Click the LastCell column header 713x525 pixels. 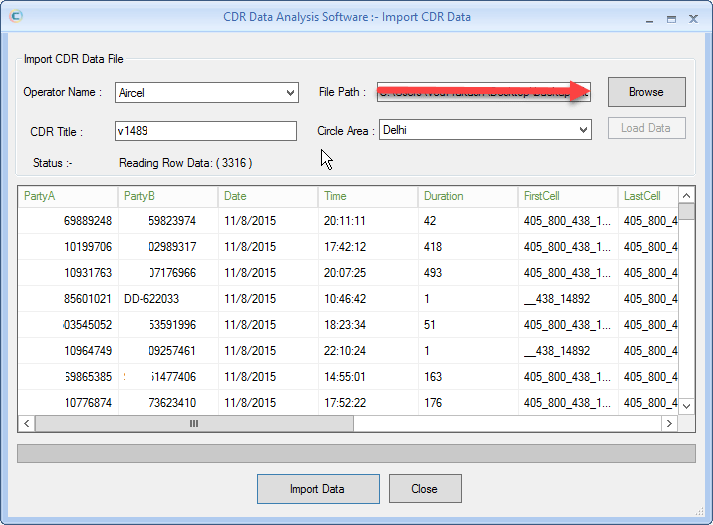(648, 196)
